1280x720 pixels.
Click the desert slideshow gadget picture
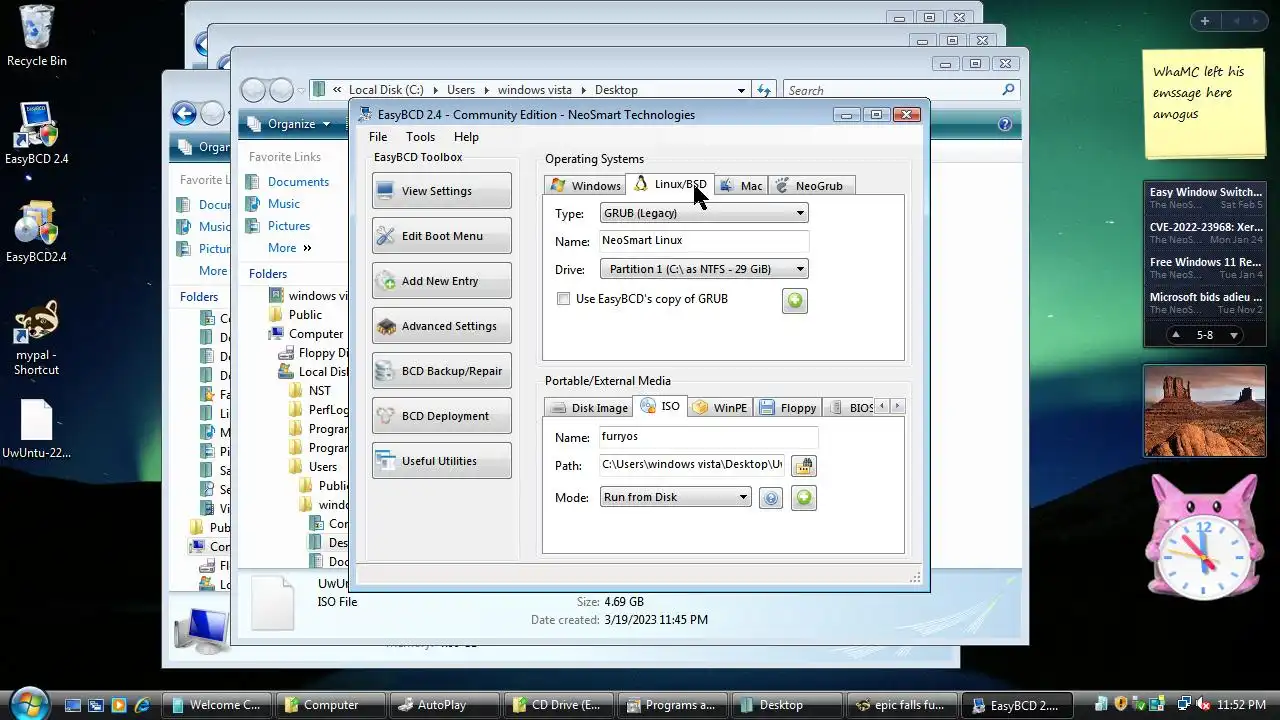coord(1205,411)
